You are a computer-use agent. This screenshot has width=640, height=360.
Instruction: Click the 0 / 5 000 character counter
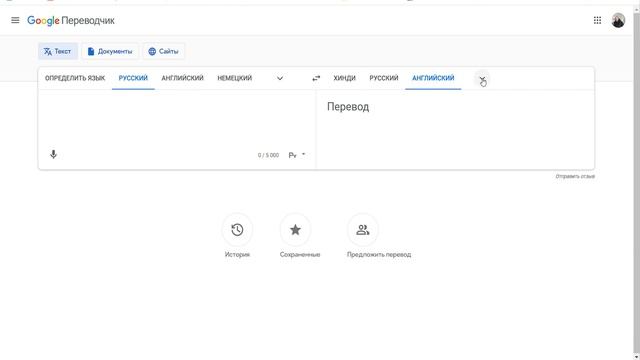tap(268, 155)
